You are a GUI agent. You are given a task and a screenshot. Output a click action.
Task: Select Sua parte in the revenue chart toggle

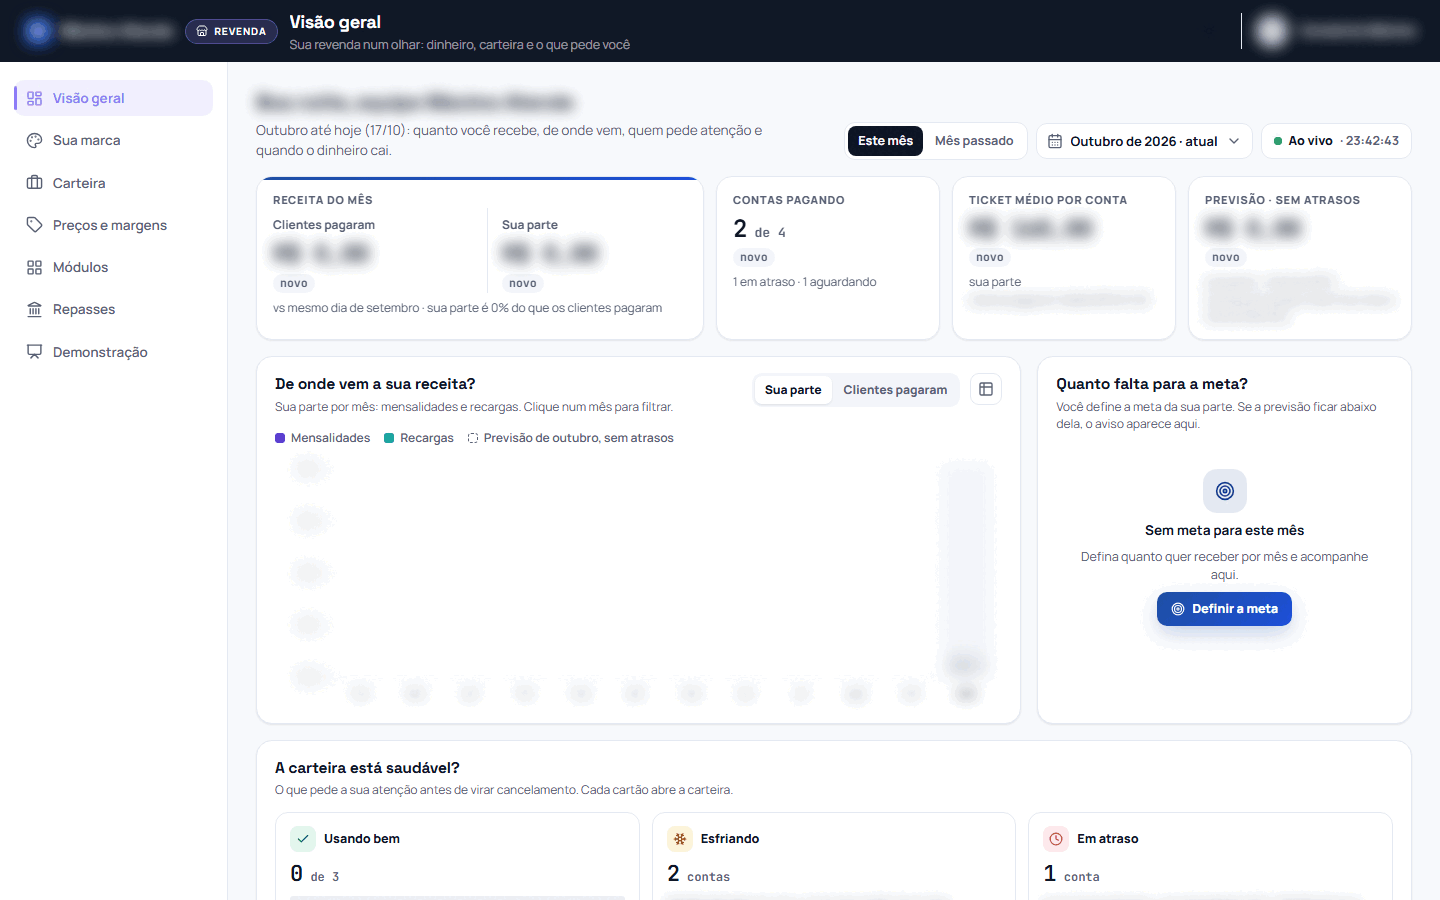(793, 390)
